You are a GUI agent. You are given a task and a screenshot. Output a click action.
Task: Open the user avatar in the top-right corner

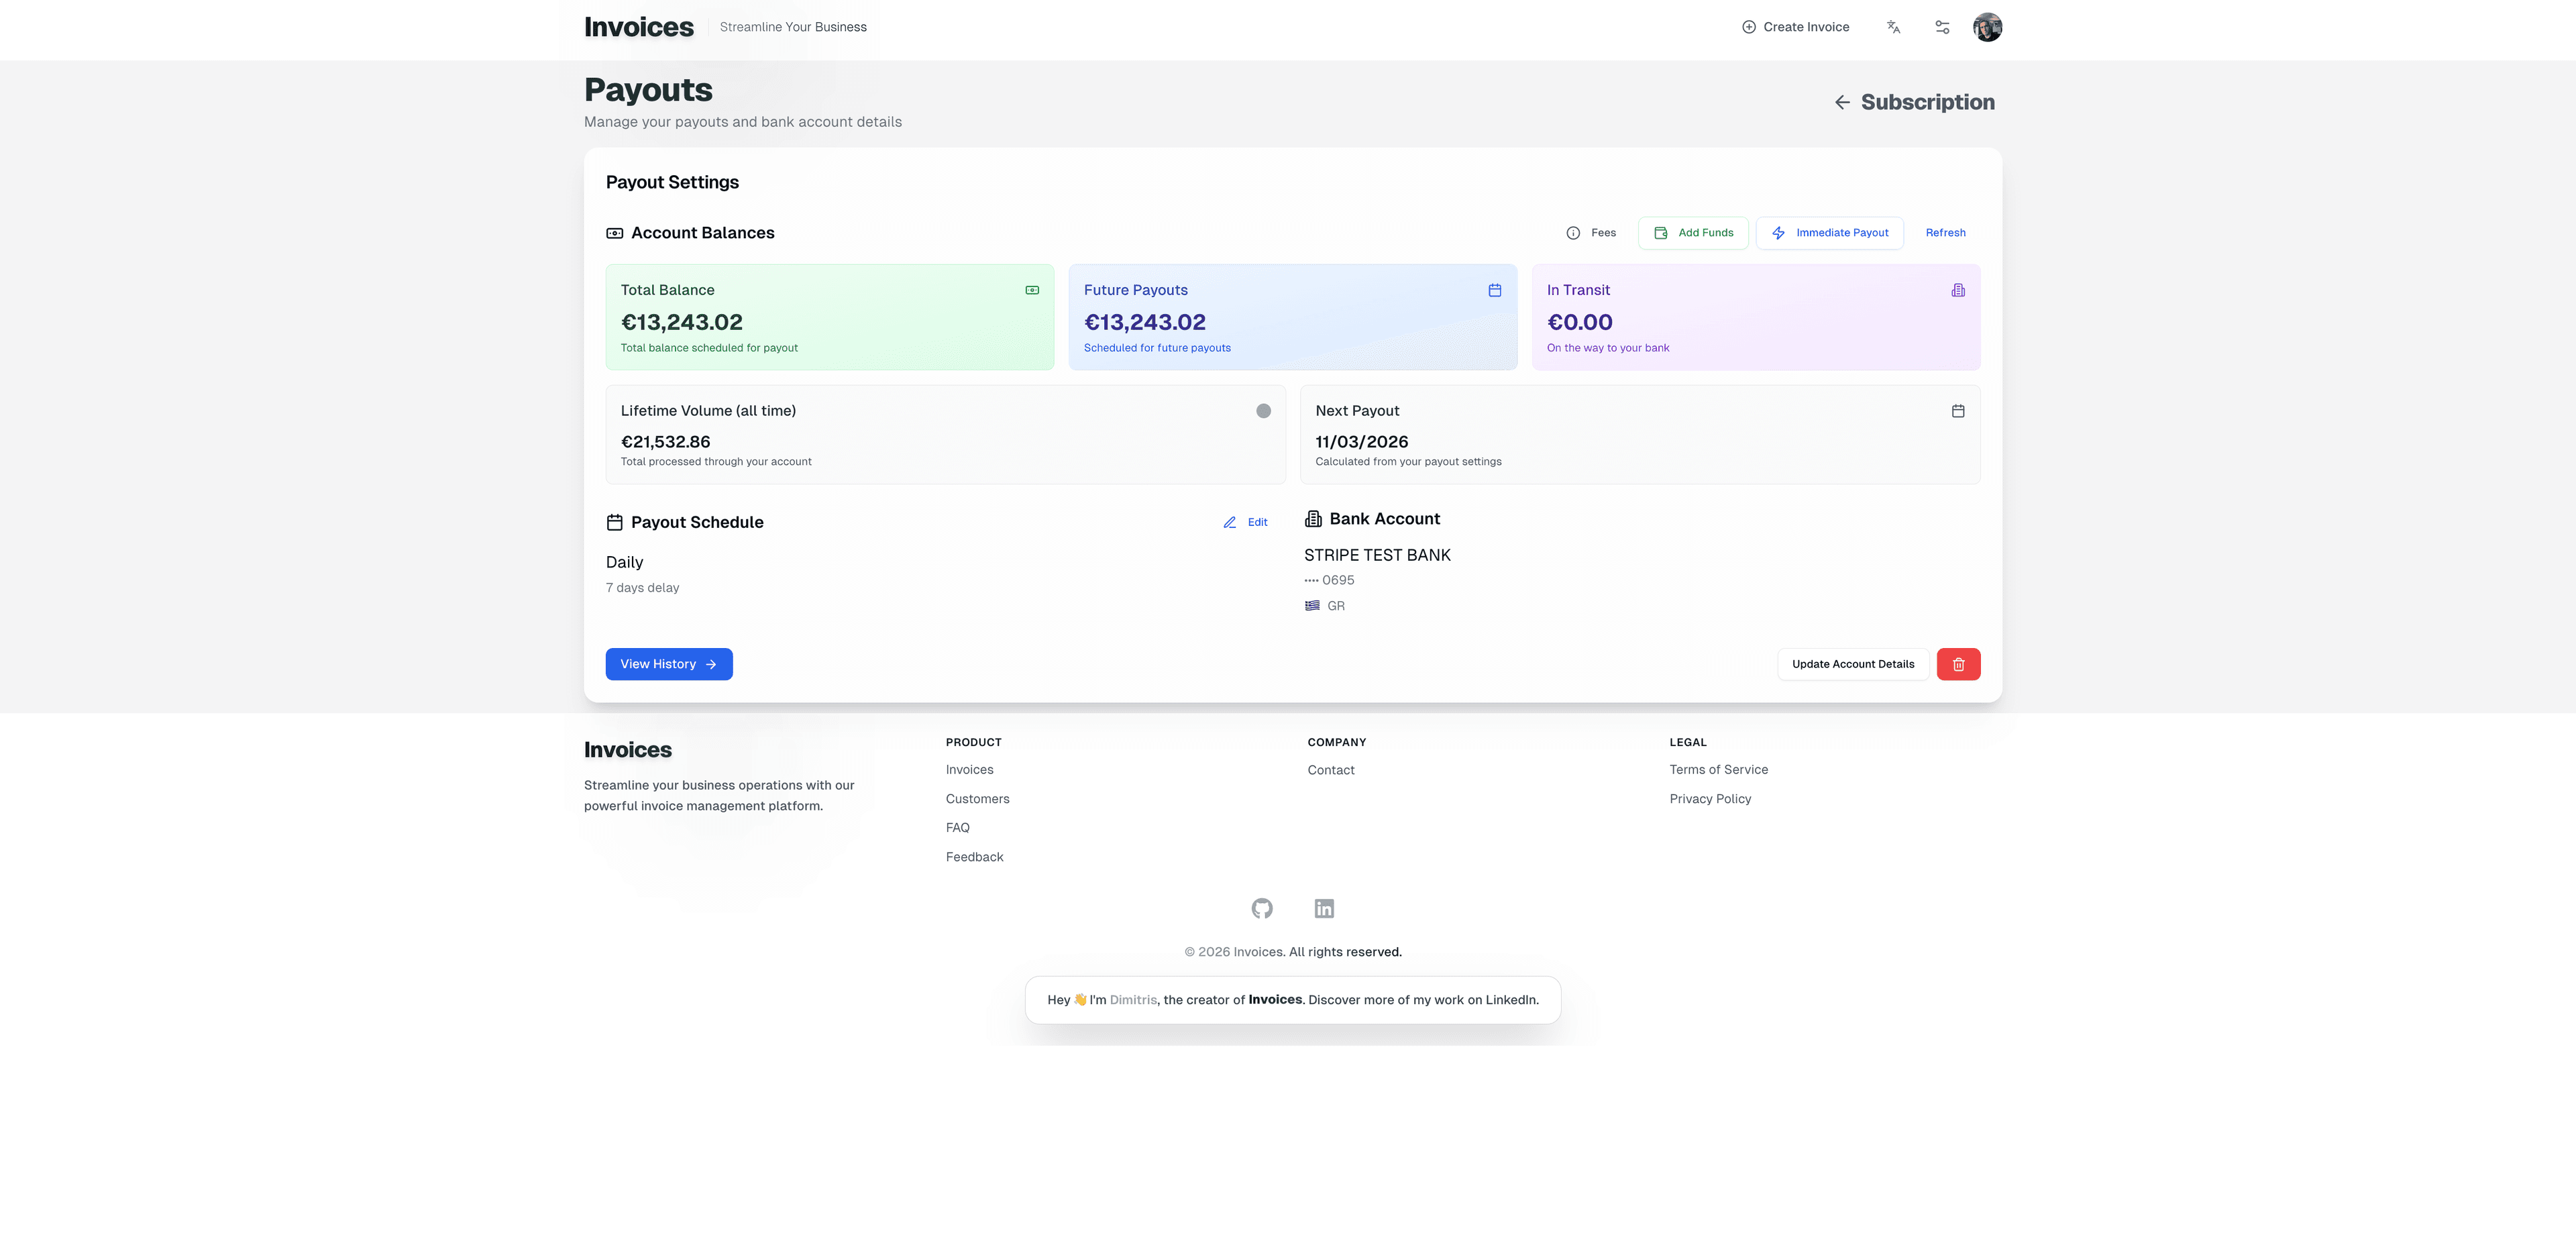pyautogui.click(x=1988, y=27)
